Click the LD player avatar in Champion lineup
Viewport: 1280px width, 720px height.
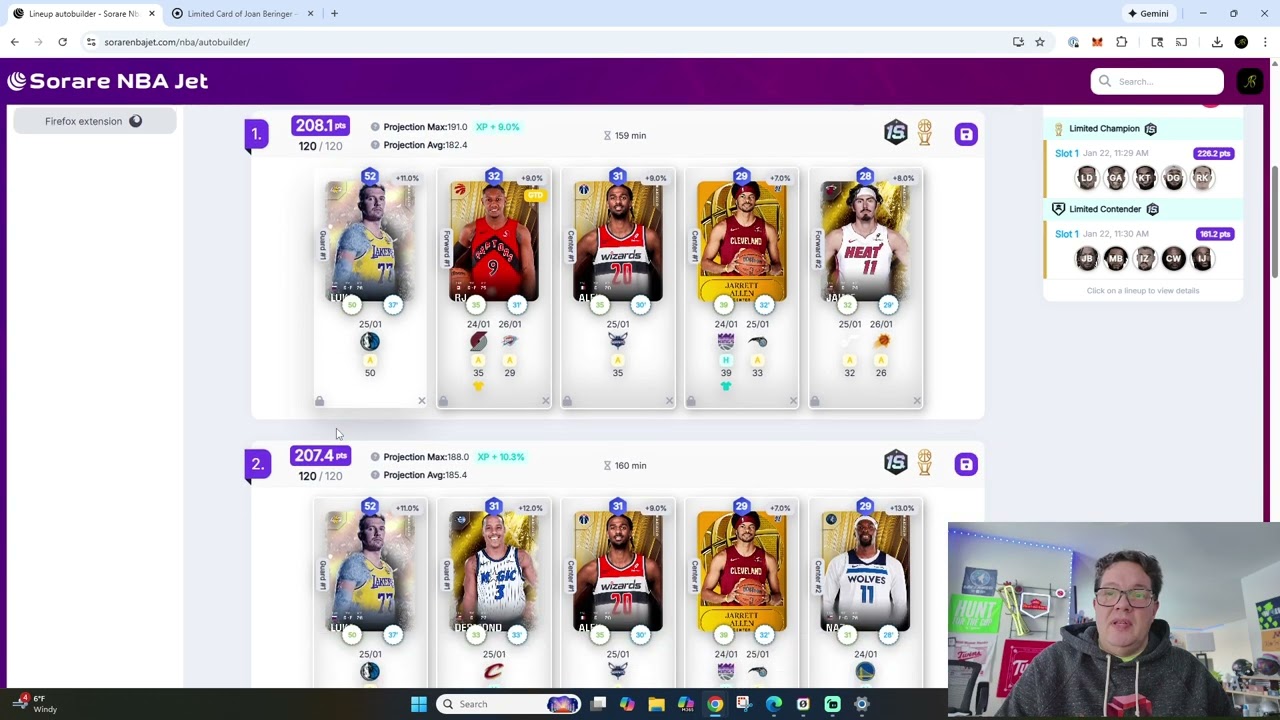click(1086, 178)
